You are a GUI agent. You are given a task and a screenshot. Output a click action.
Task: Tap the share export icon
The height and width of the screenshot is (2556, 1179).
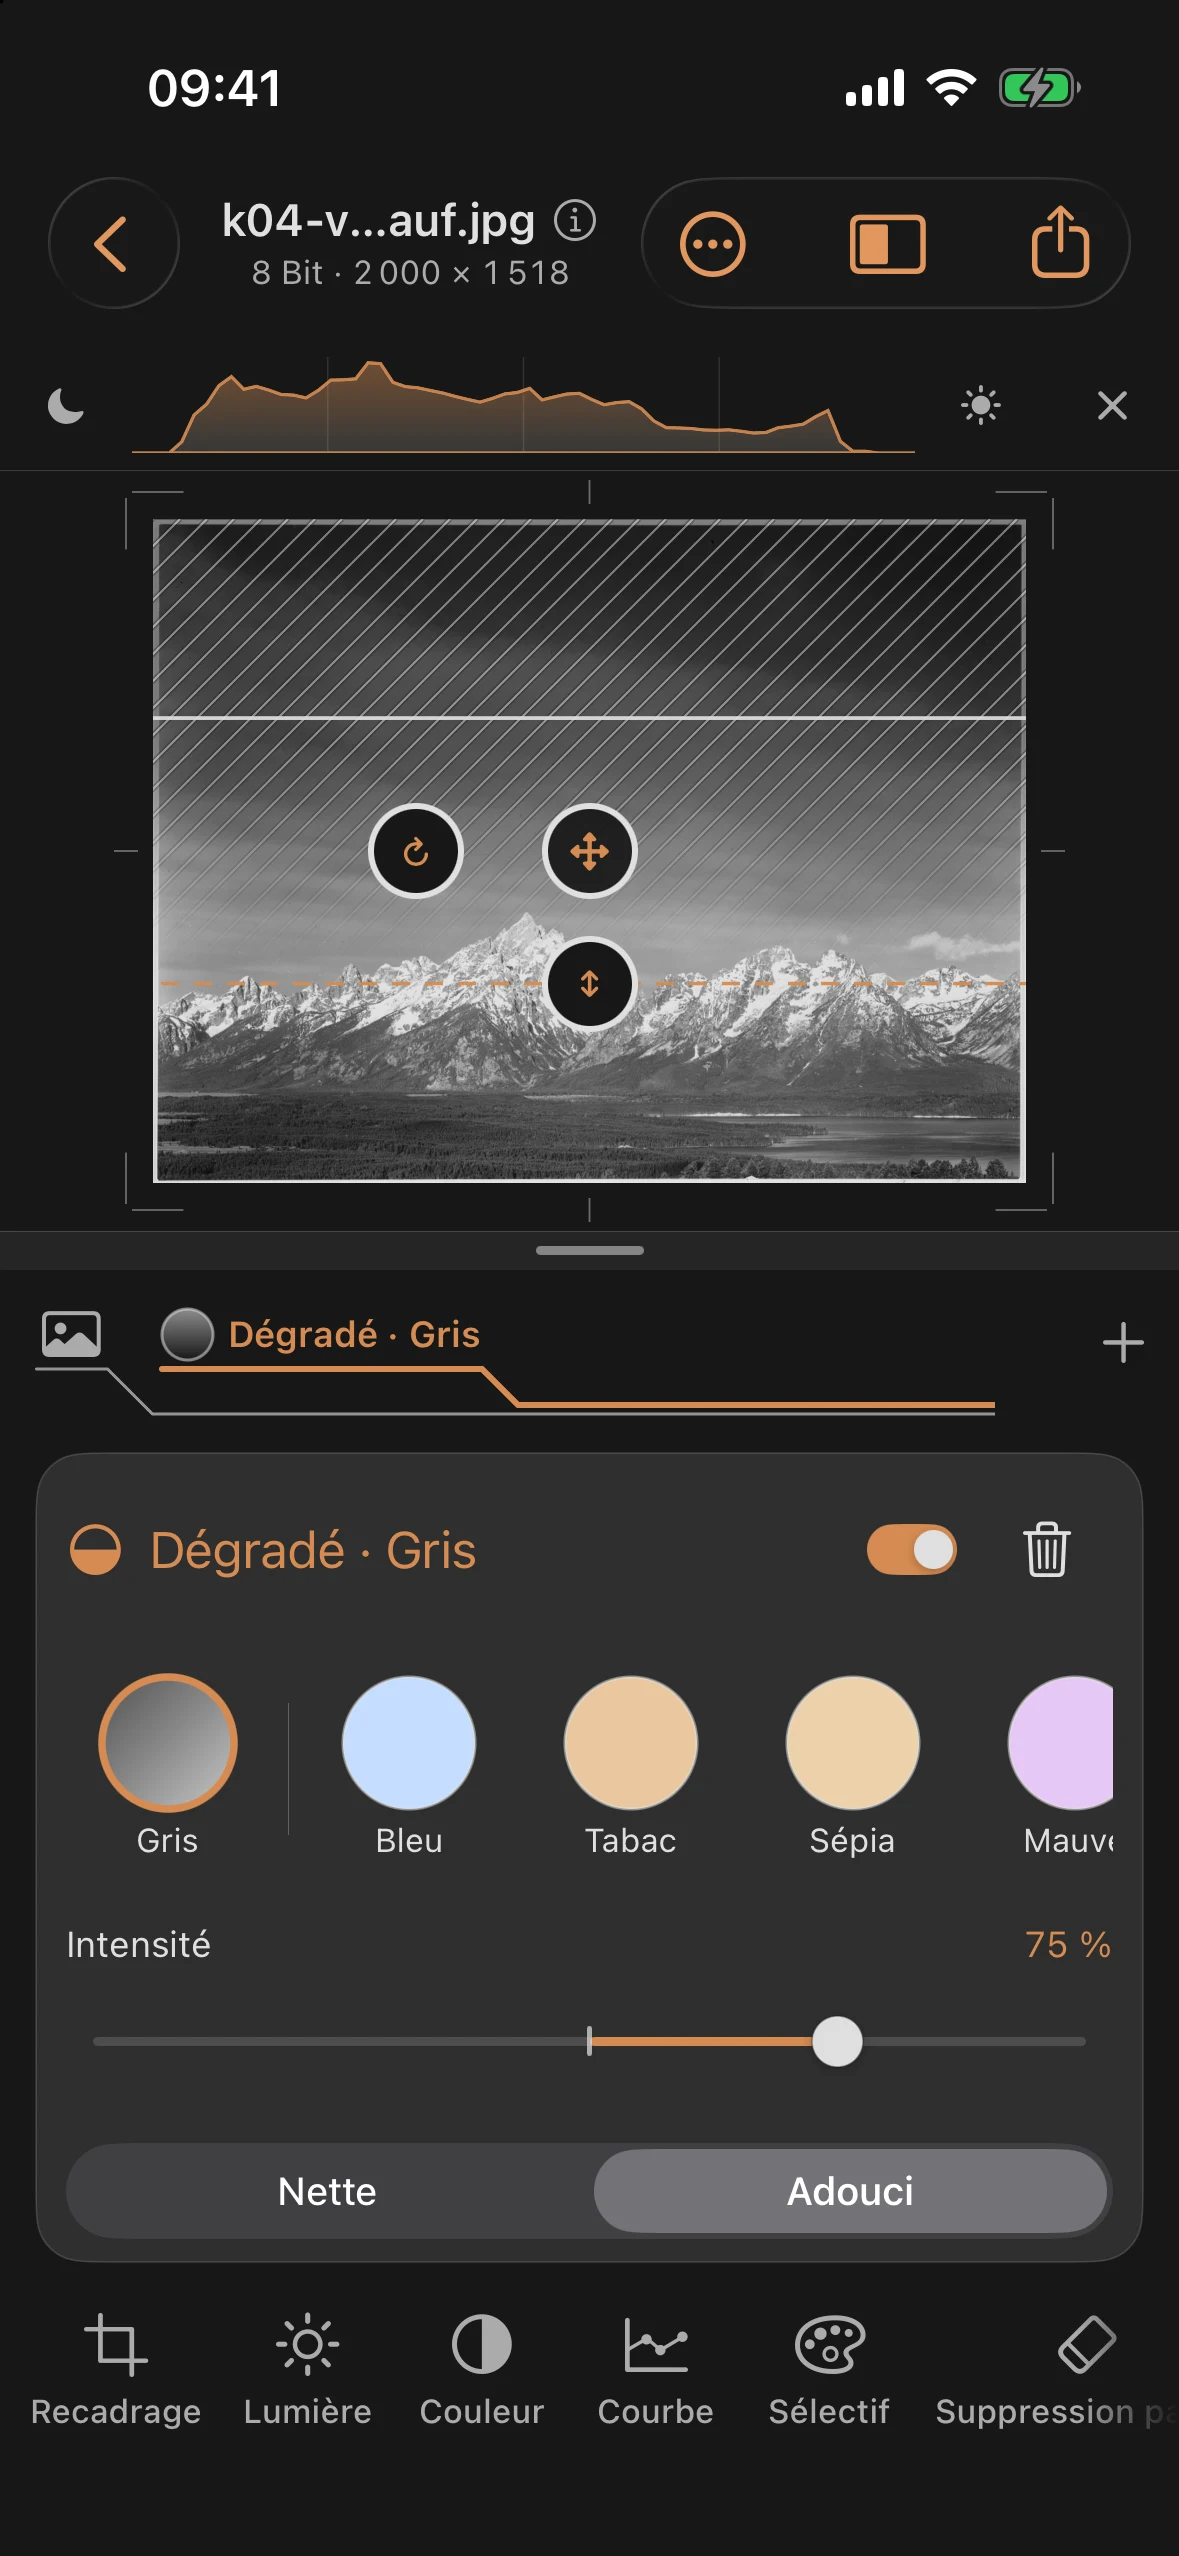point(1060,242)
